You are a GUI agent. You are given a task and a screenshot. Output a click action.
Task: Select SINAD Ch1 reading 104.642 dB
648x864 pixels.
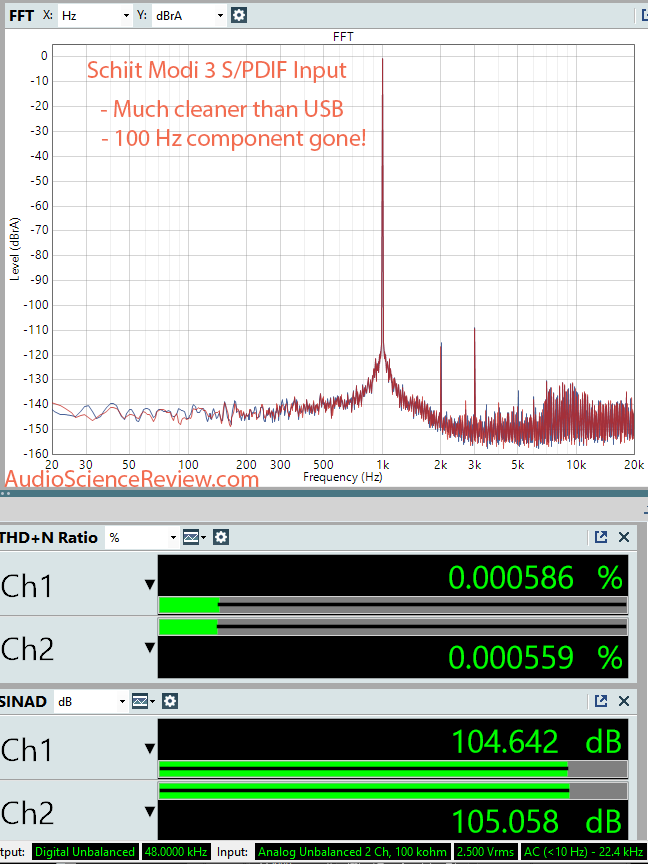pyautogui.click(x=537, y=742)
